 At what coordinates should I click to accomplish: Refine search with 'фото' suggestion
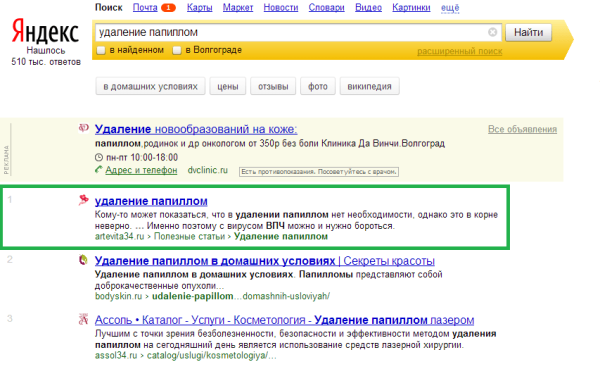coord(318,87)
